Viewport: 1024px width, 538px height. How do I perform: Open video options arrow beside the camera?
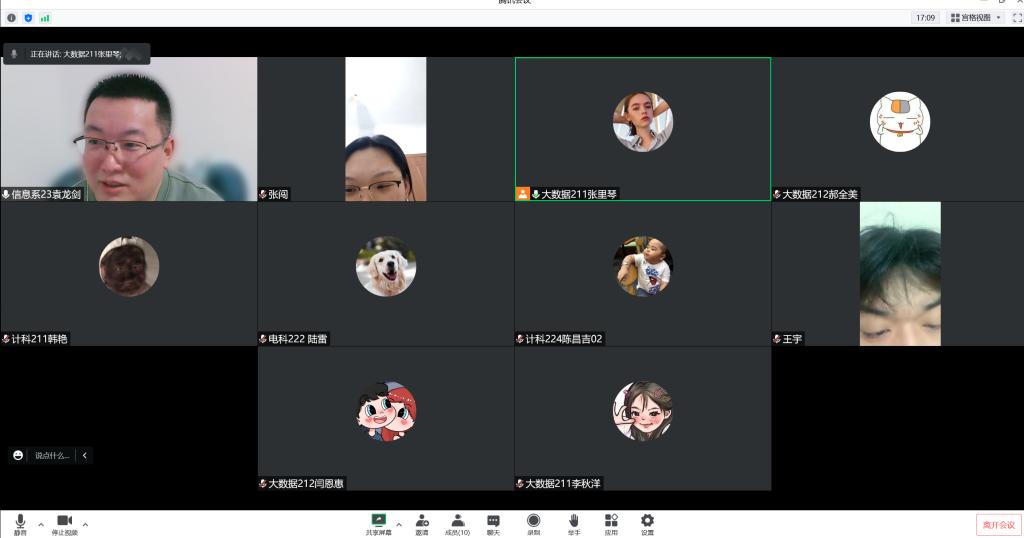pyautogui.click(x=85, y=524)
